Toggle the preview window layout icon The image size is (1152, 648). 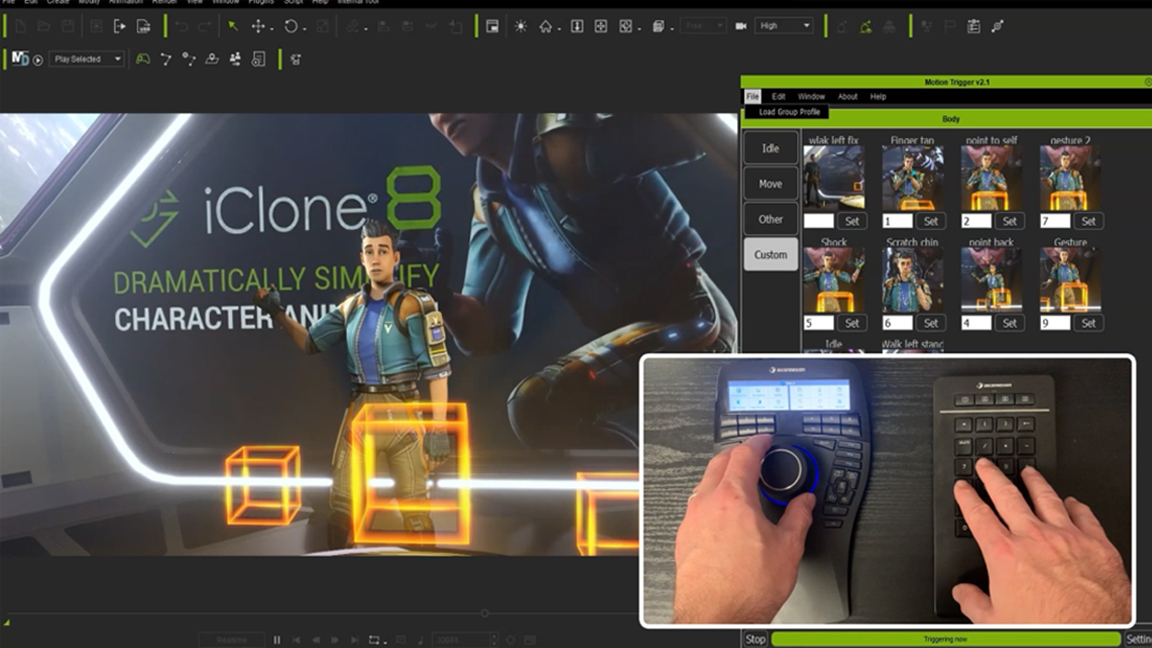492,26
